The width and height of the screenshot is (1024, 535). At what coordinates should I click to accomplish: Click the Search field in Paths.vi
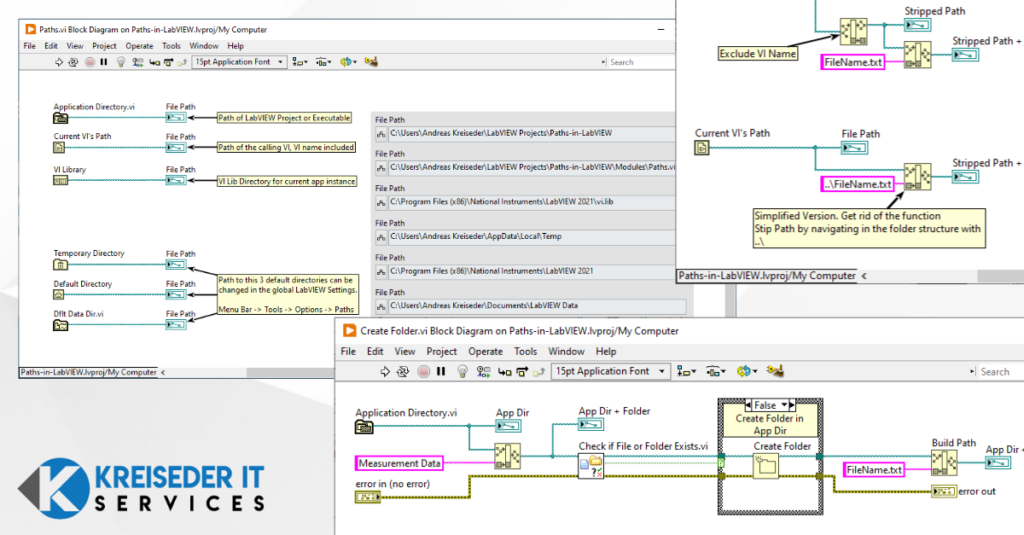pyautogui.click(x=638, y=62)
